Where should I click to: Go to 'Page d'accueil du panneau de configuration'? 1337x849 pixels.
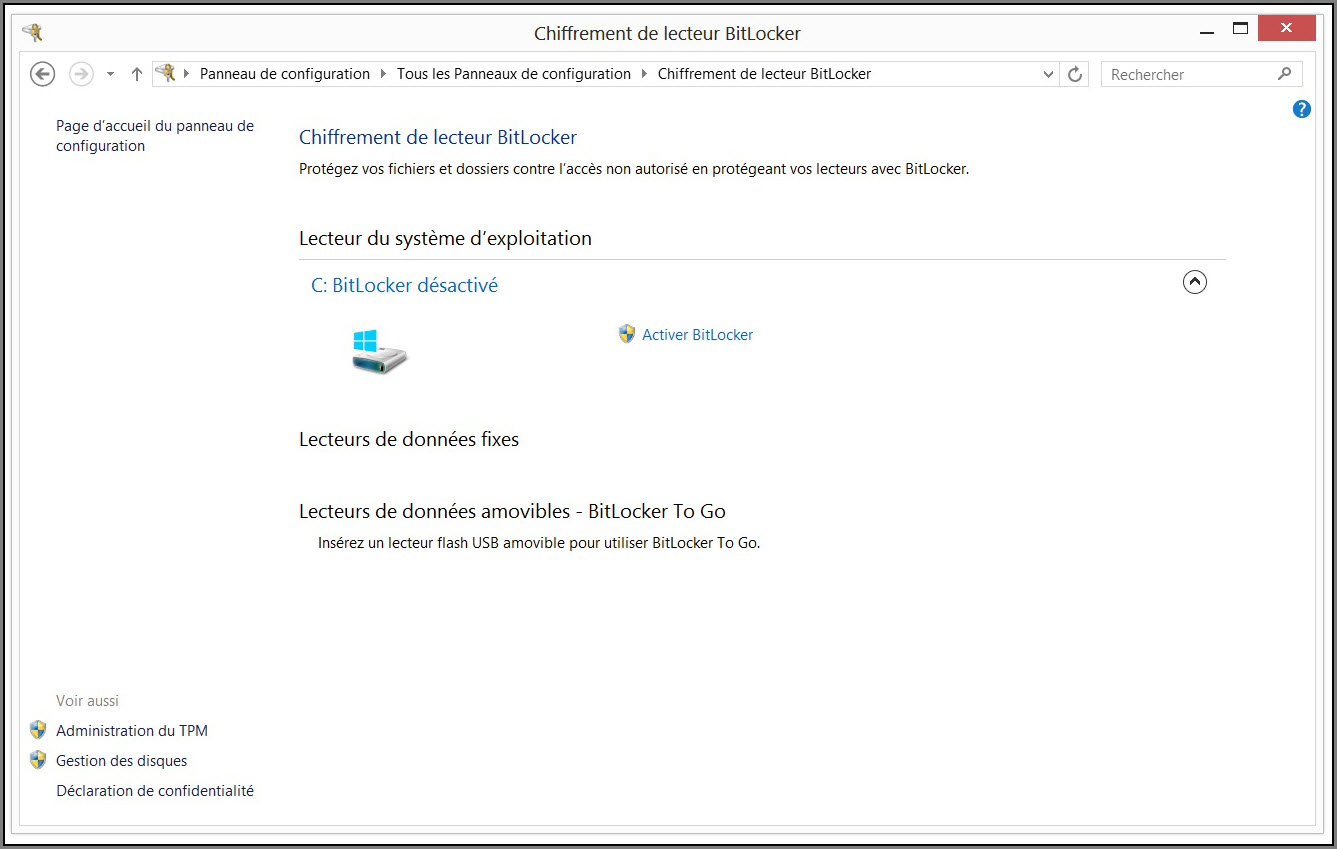[x=155, y=136]
